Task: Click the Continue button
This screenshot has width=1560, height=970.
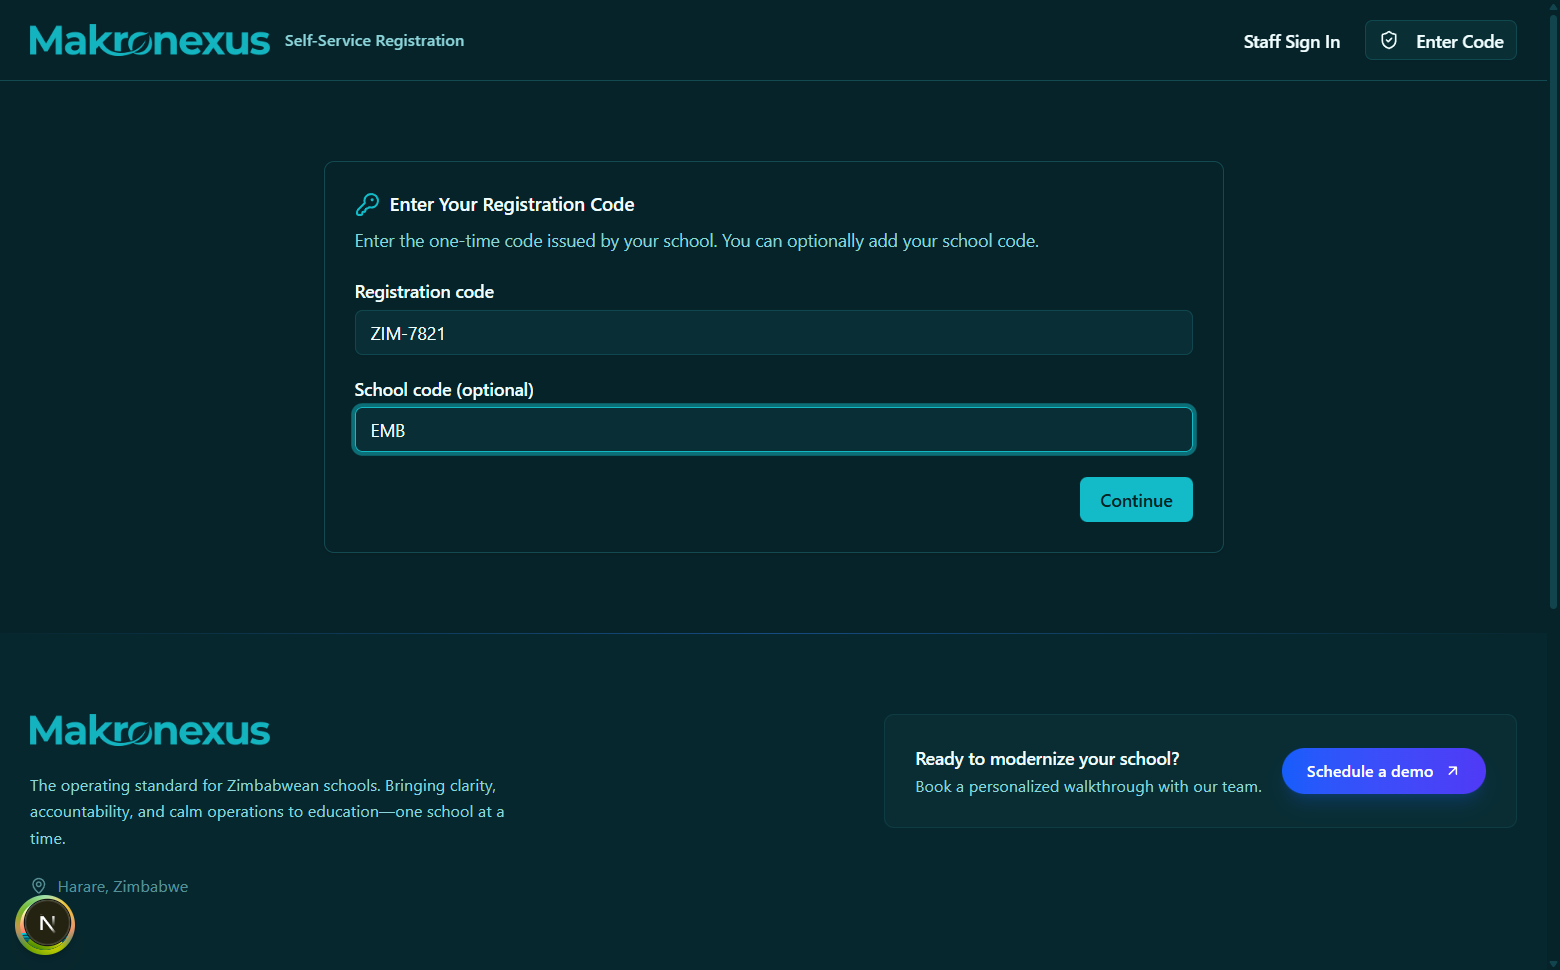Action: click(x=1136, y=500)
